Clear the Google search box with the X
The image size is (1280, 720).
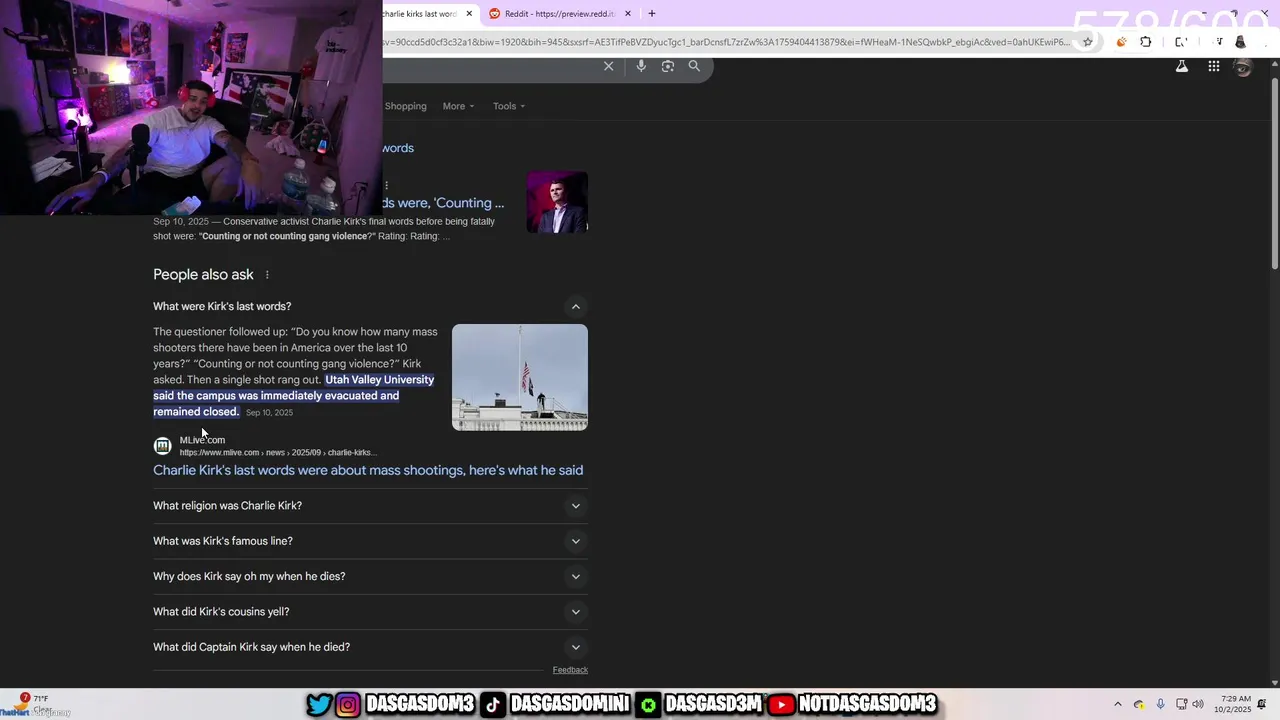tap(608, 66)
